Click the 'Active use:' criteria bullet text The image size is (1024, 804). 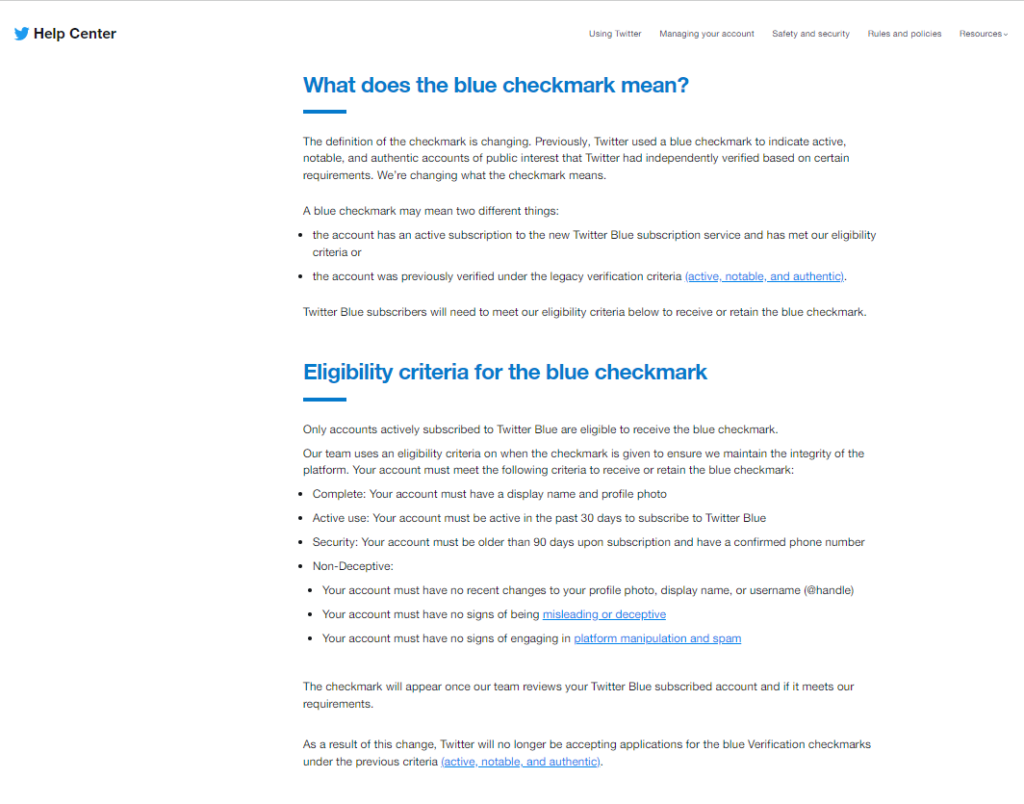pyautogui.click(x=539, y=518)
